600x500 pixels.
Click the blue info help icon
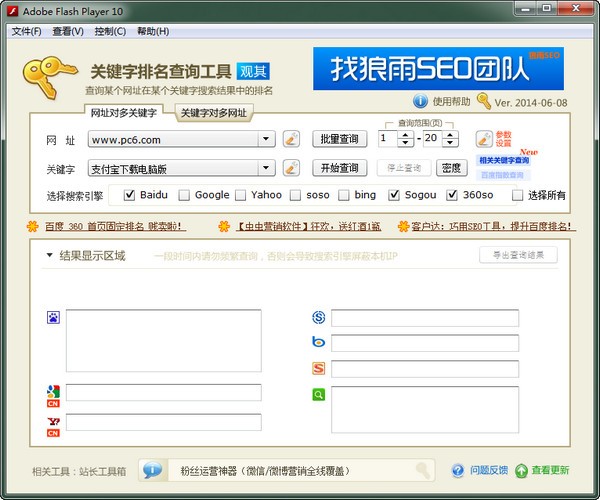pos(420,101)
